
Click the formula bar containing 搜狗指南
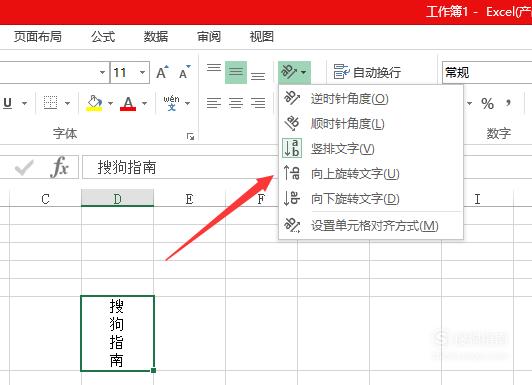tap(180, 167)
